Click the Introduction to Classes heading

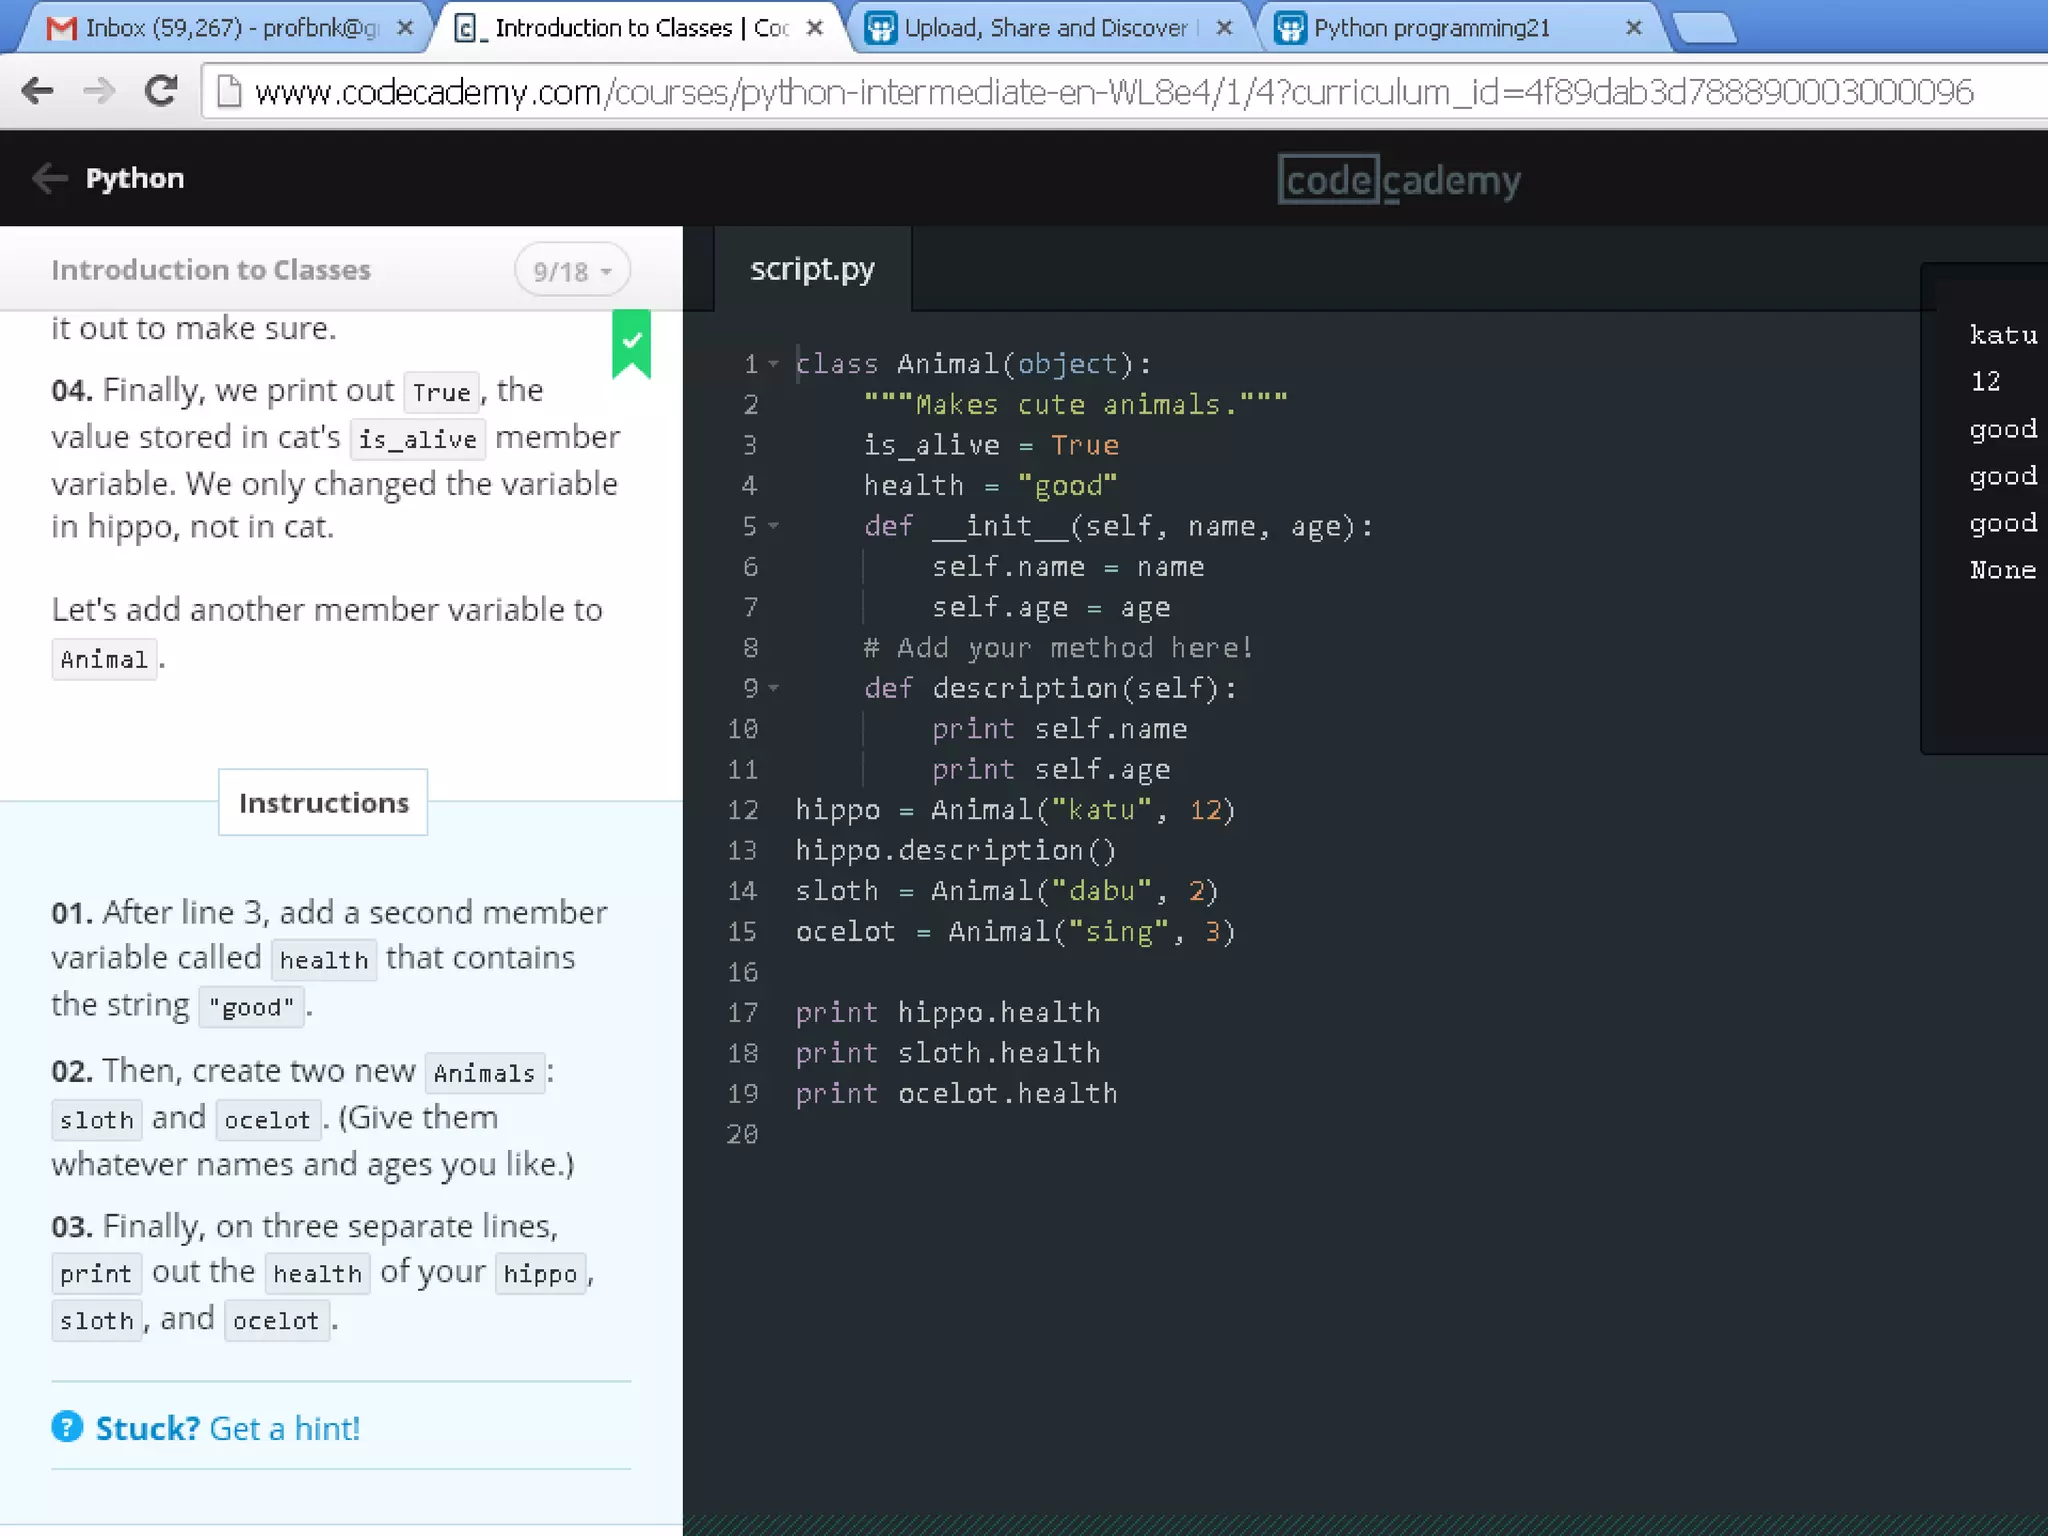(x=211, y=270)
